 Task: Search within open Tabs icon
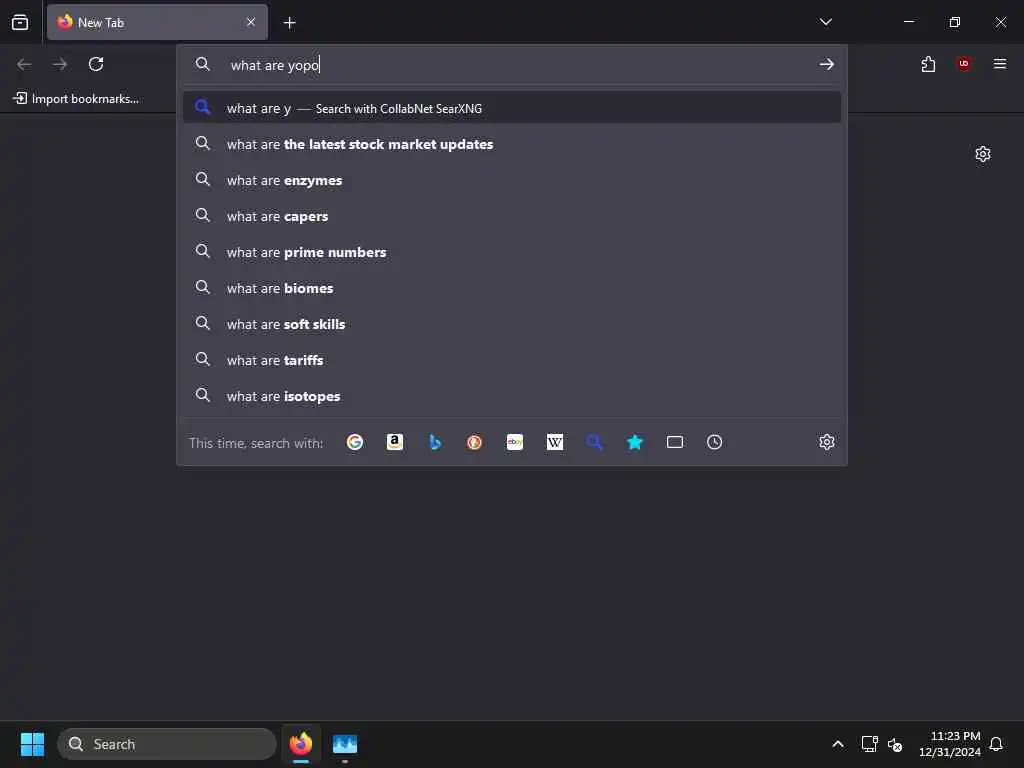[x=675, y=442]
